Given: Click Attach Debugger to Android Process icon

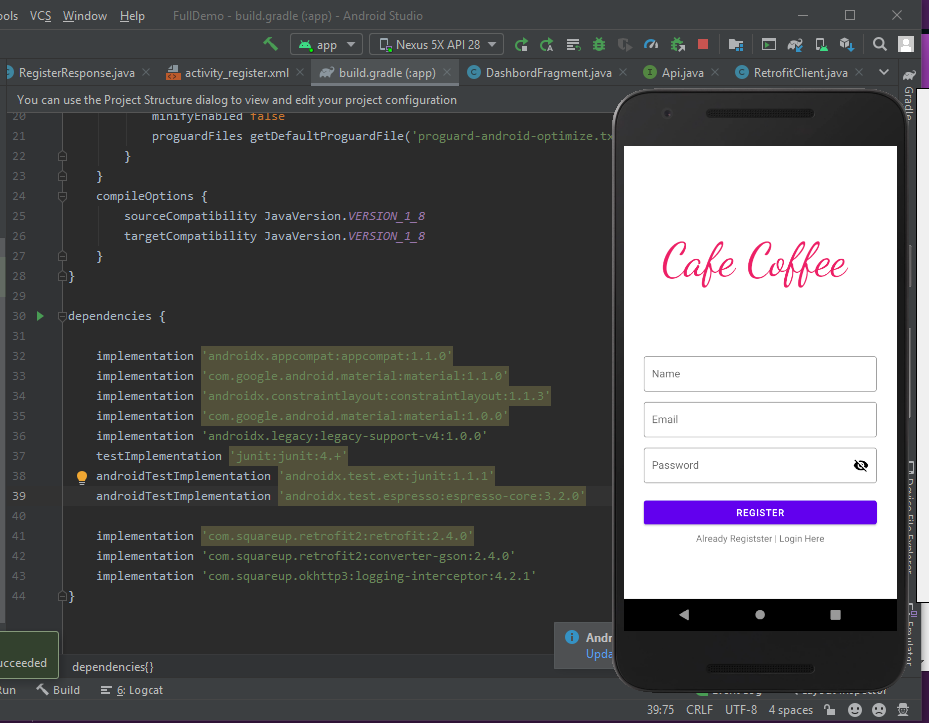Looking at the screenshot, I should click(677, 44).
